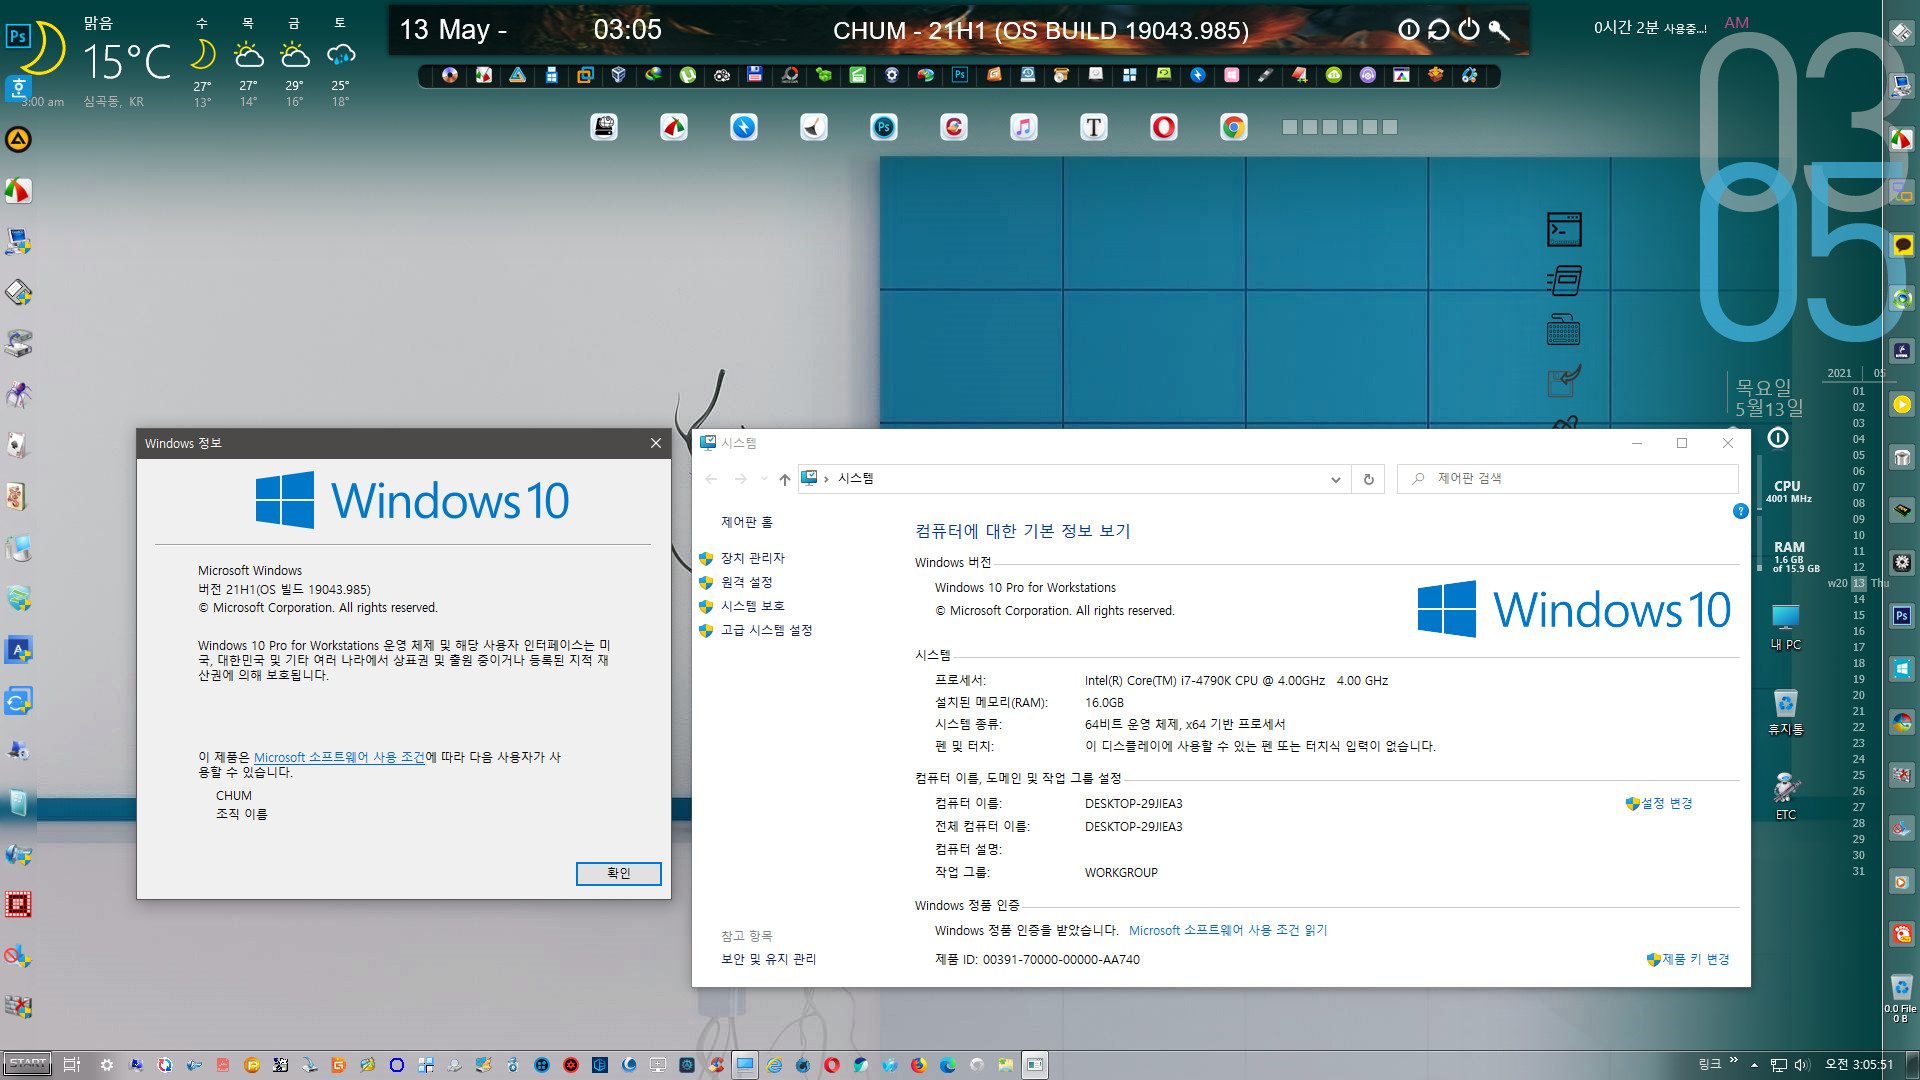
Task: Open the blue lightning bolt icon in the dock
Action: point(744,127)
